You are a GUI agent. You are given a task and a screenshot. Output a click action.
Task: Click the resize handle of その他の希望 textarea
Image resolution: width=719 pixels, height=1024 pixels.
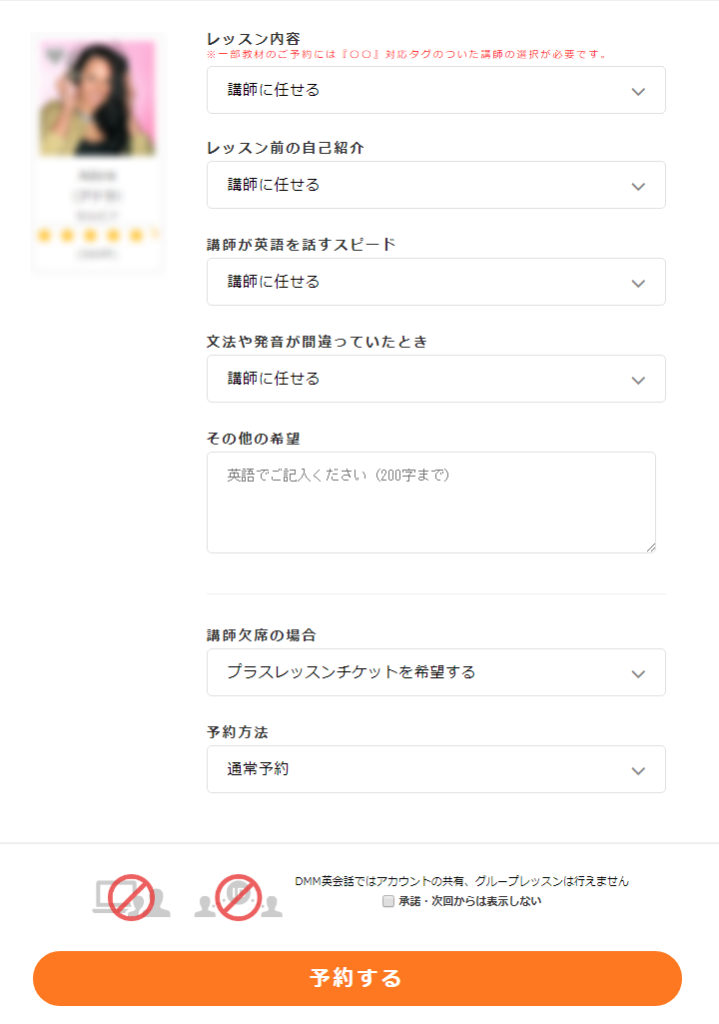point(651,547)
